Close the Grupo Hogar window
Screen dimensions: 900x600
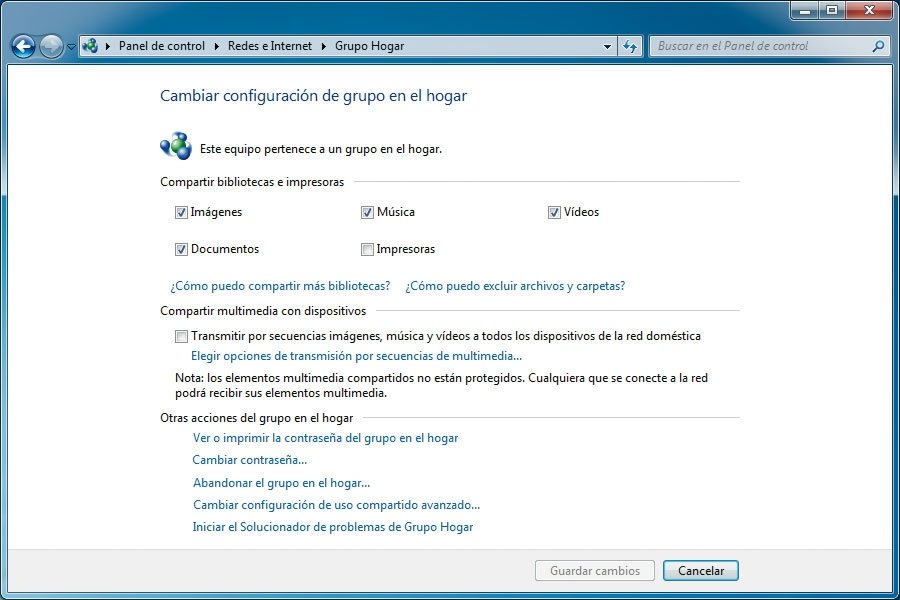coord(870,10)
